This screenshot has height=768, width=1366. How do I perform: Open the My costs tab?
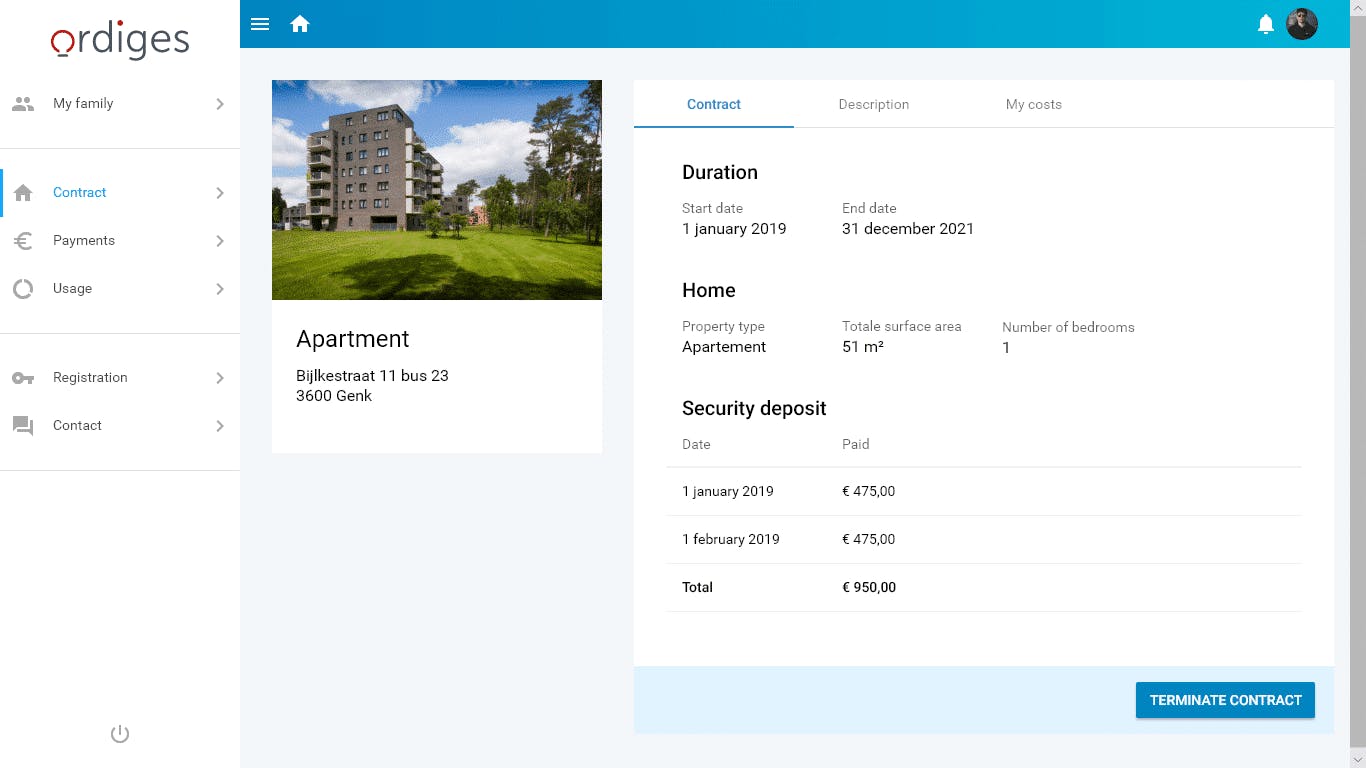click(1033, 104)
